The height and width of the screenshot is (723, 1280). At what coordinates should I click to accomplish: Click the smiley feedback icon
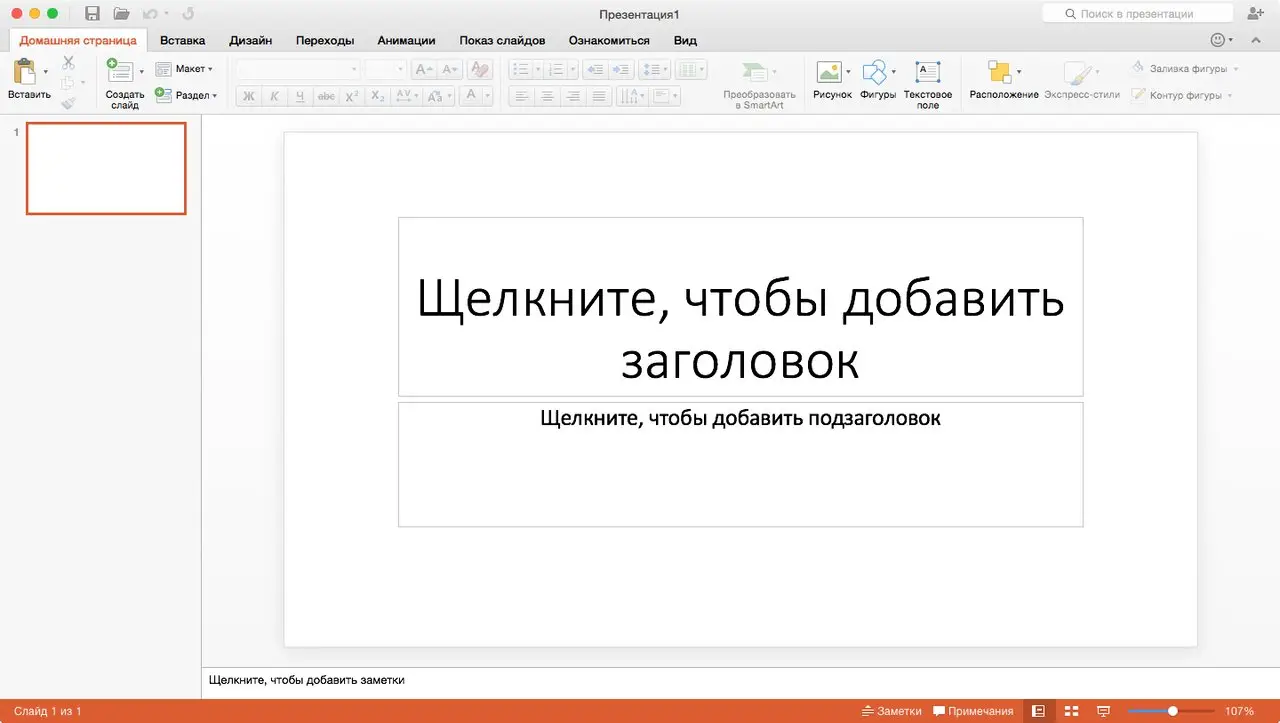pyautogui.click(x=1217, y=40)
